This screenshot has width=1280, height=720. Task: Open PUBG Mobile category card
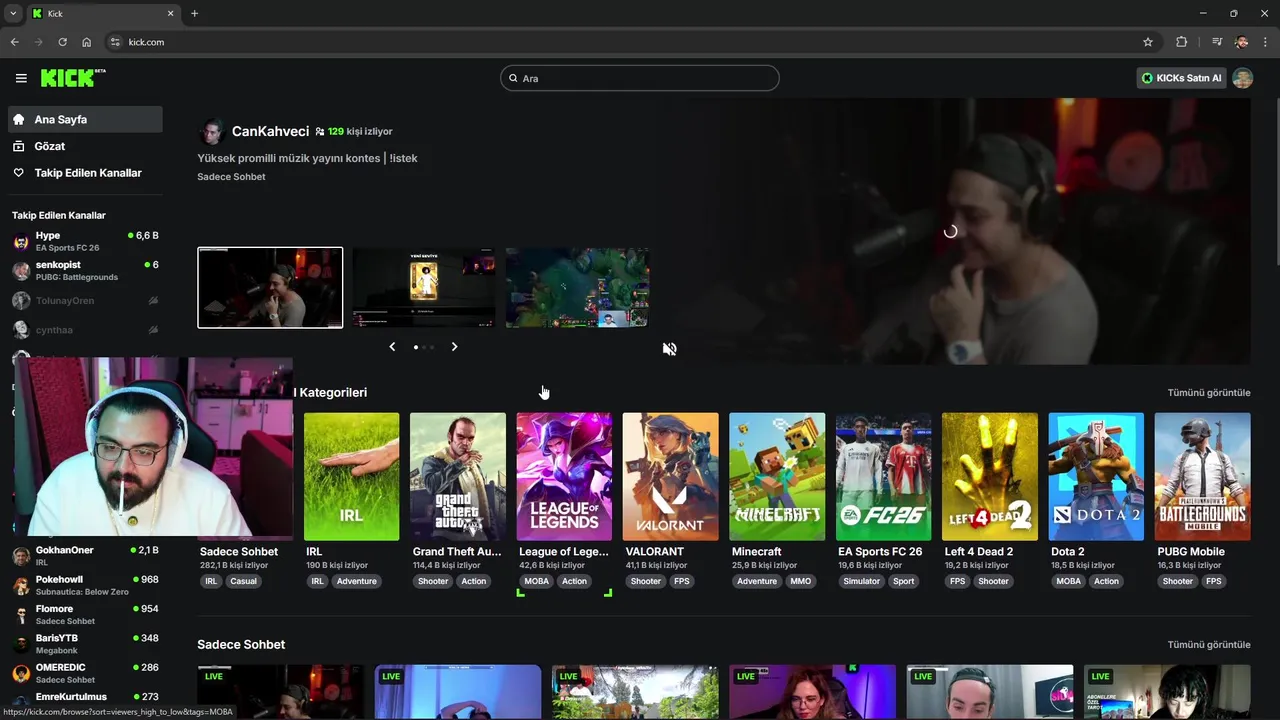coord(1202,477)
